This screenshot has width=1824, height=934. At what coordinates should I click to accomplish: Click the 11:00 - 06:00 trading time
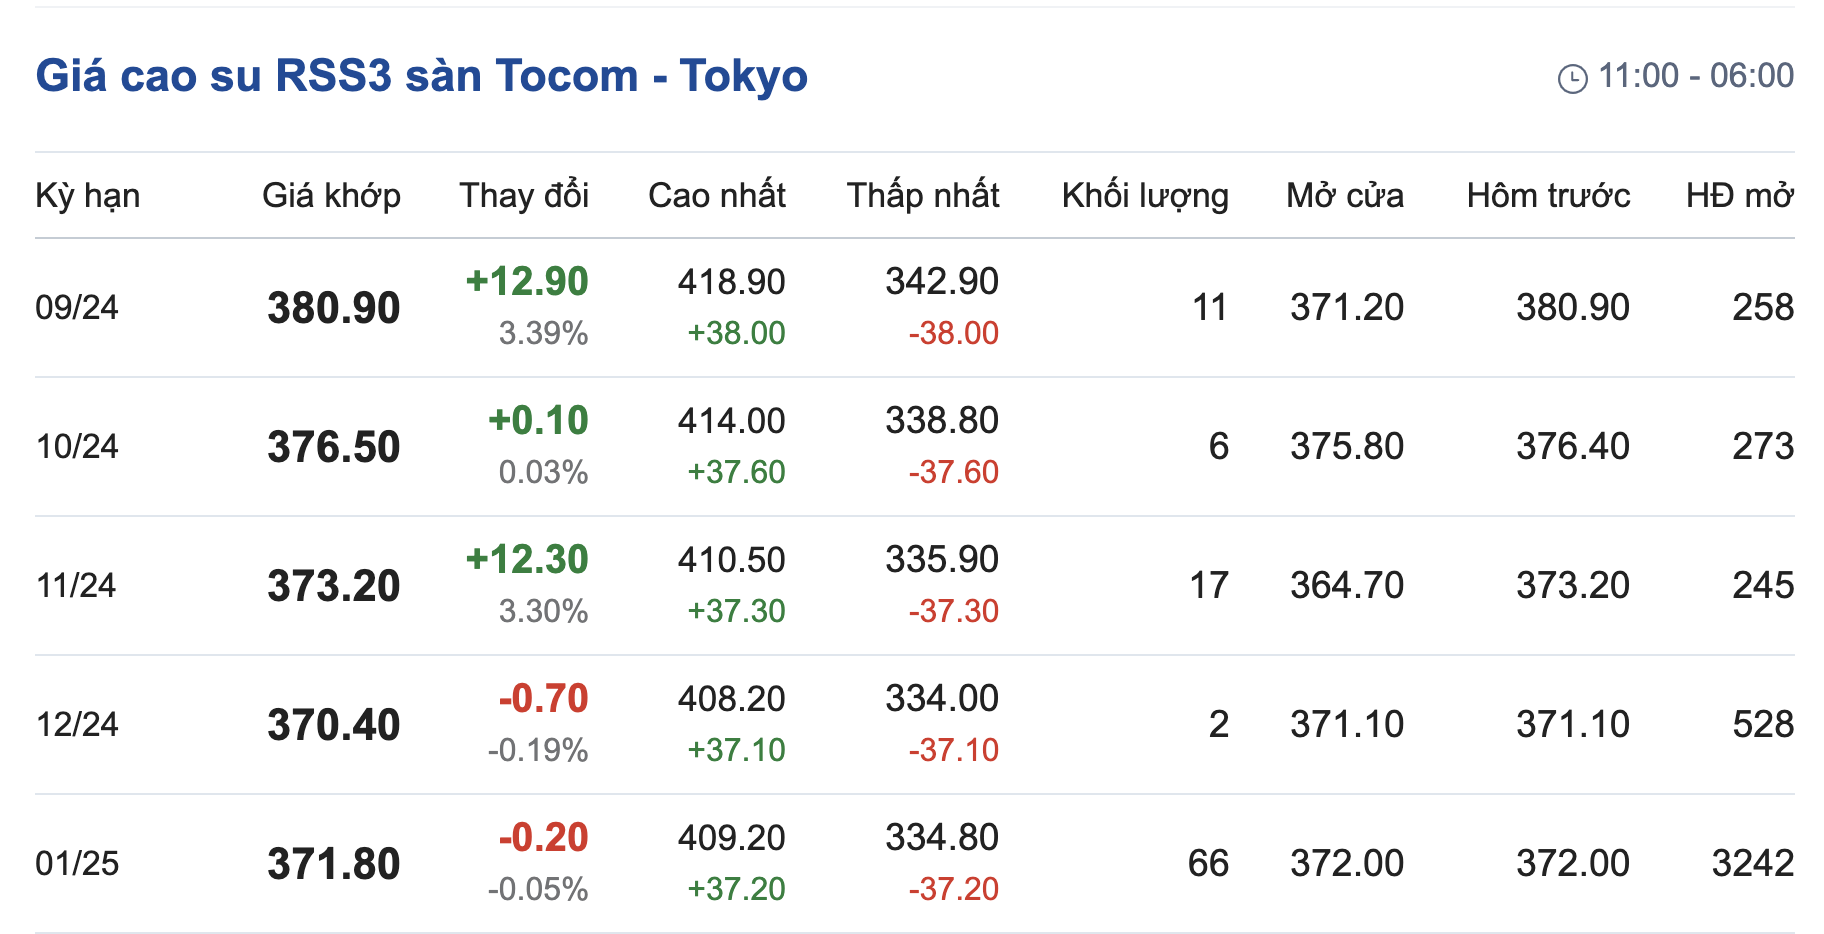[1695, 76]
